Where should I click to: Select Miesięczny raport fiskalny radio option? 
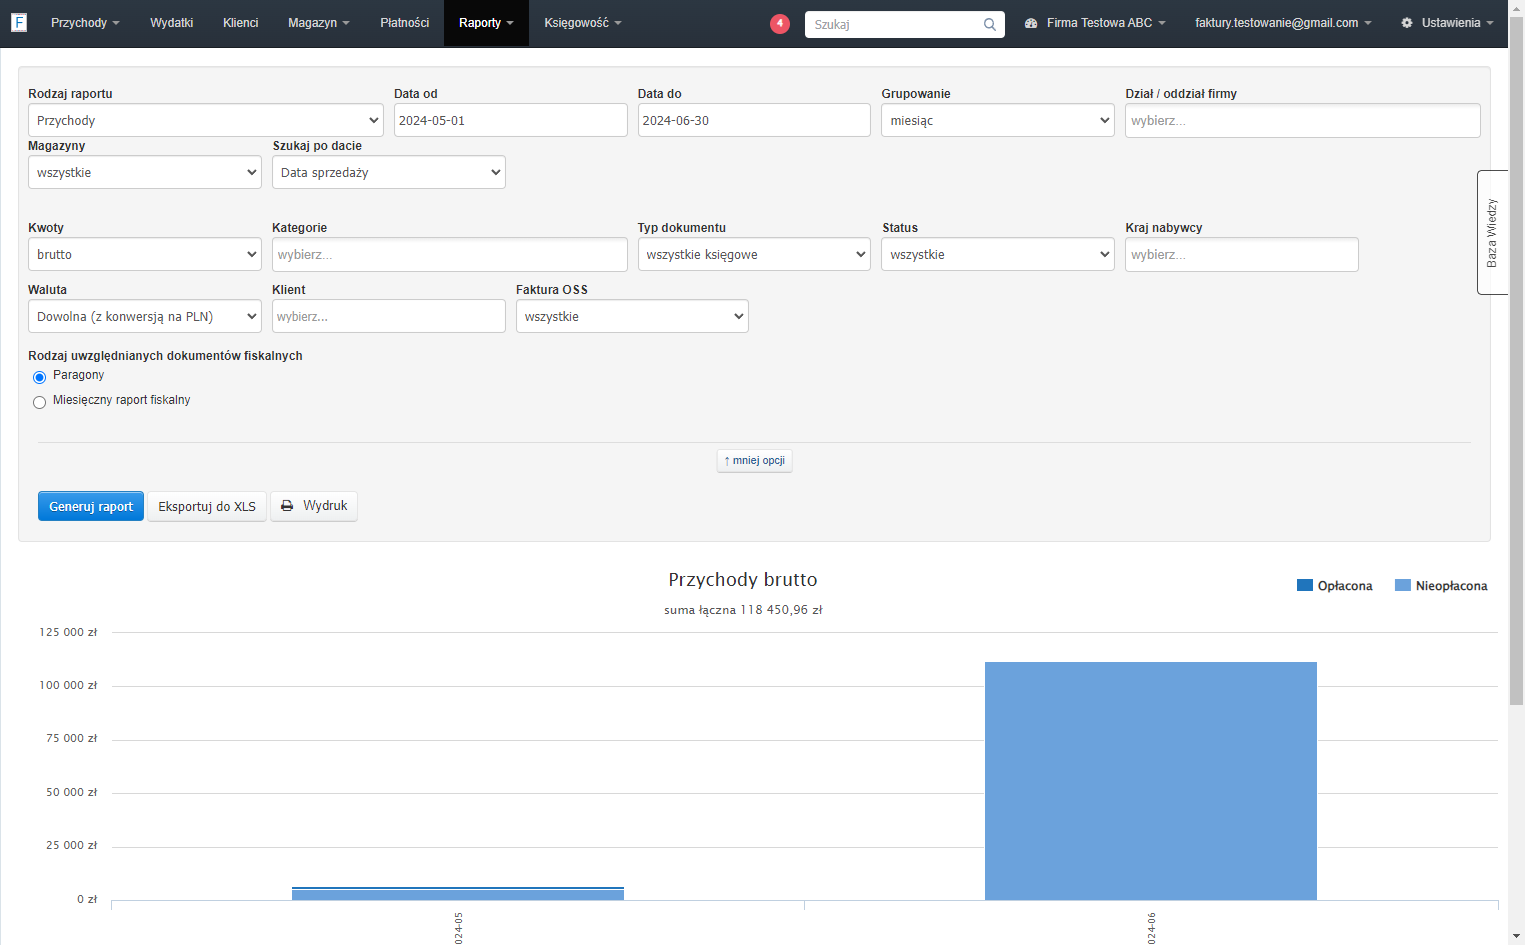click(x=40, y=402)
